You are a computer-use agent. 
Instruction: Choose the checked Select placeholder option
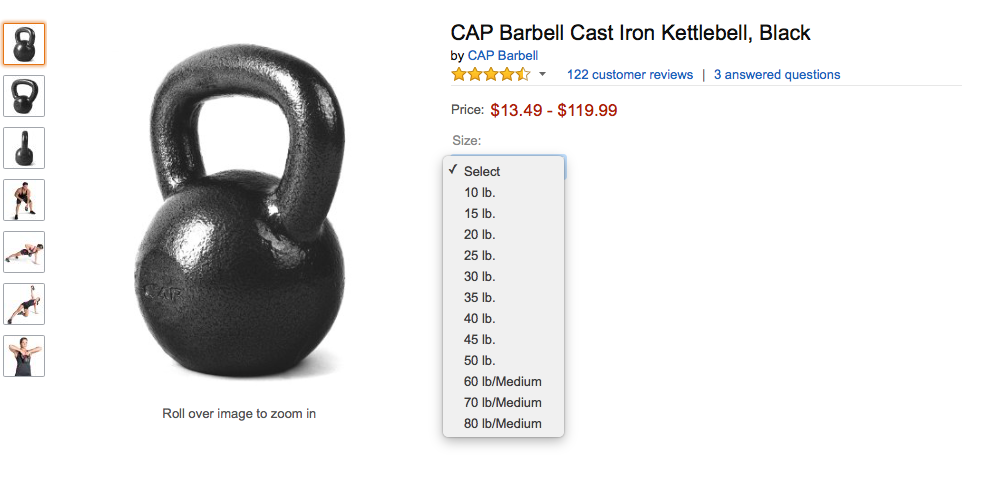[482, 171]
